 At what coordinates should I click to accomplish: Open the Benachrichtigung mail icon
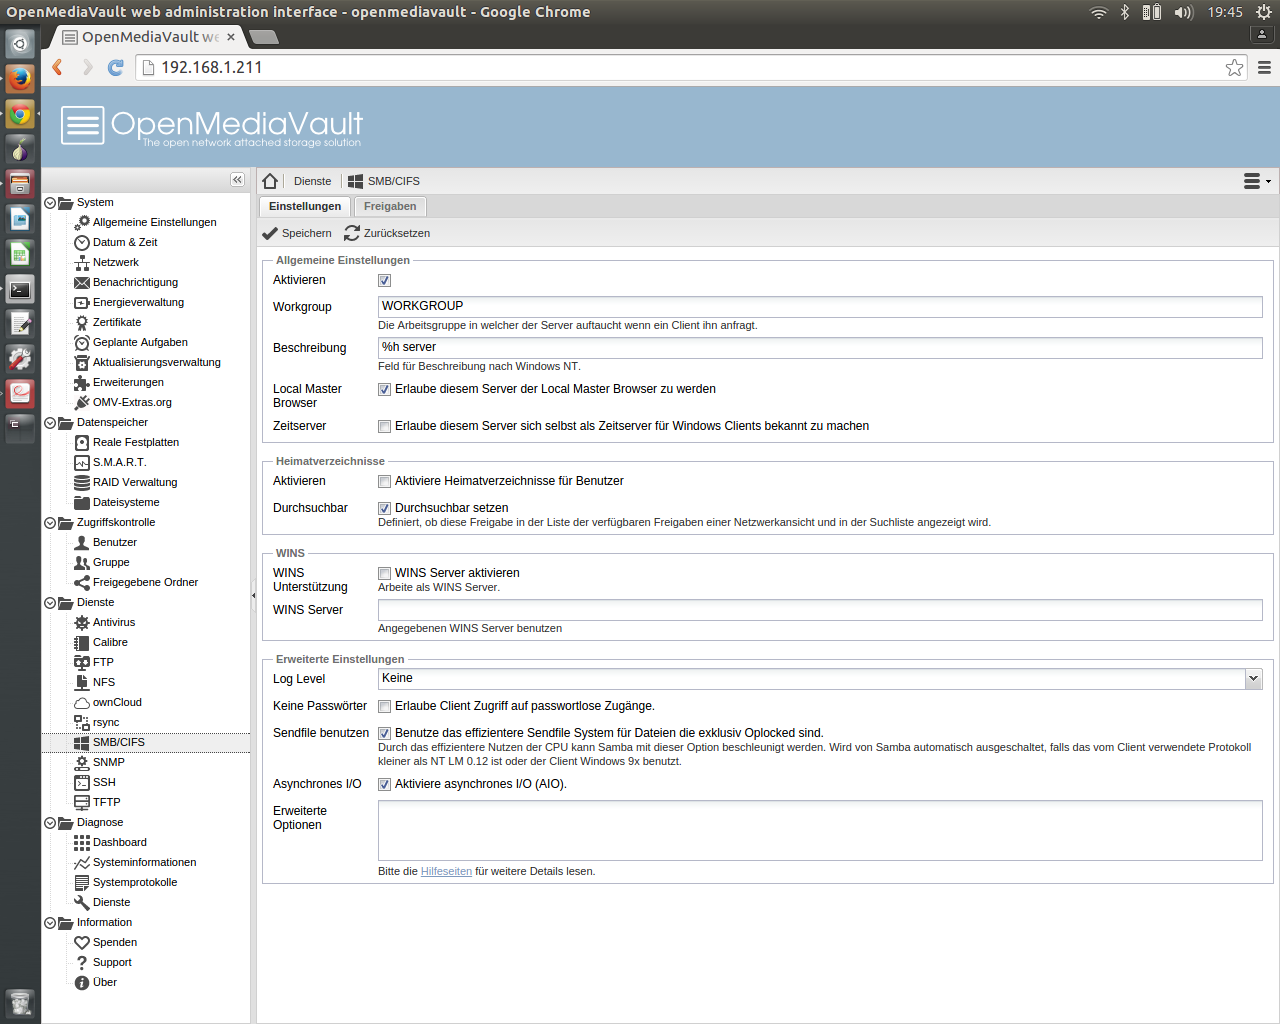[82, 282]
